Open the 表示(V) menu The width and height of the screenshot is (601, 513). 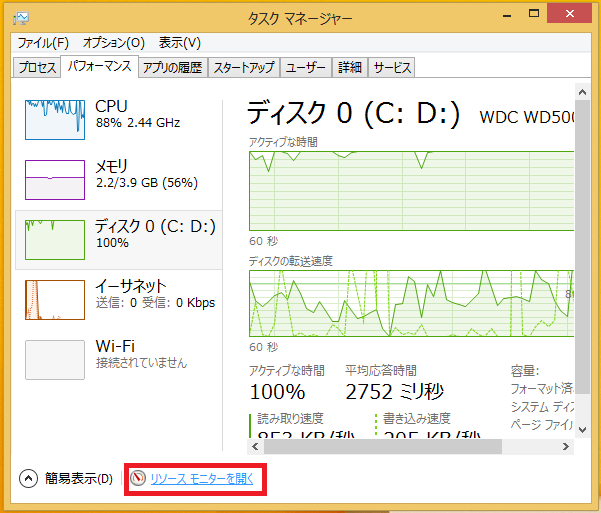180,43
